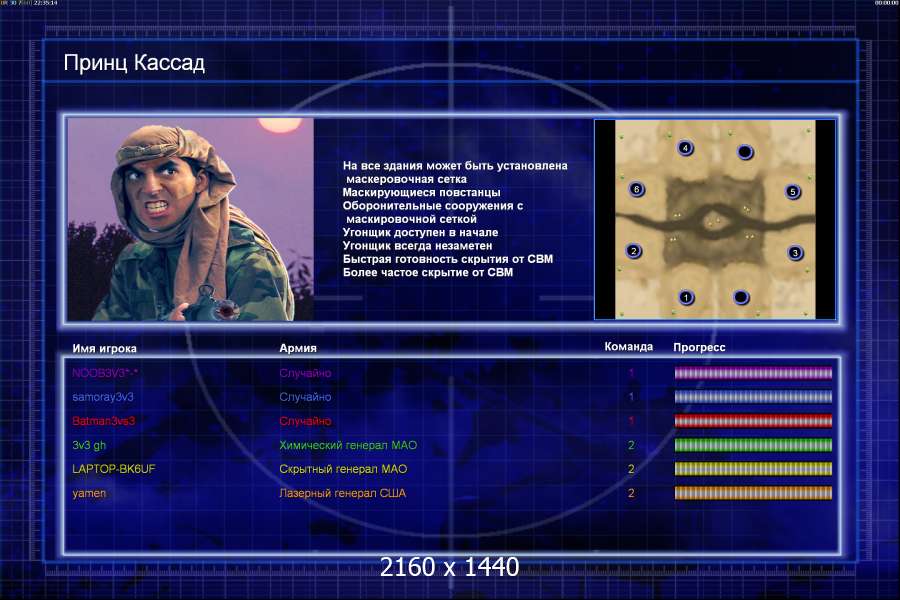Click the 3v3 gh green progress bar
900x600 pixels.
click(753, 445)
